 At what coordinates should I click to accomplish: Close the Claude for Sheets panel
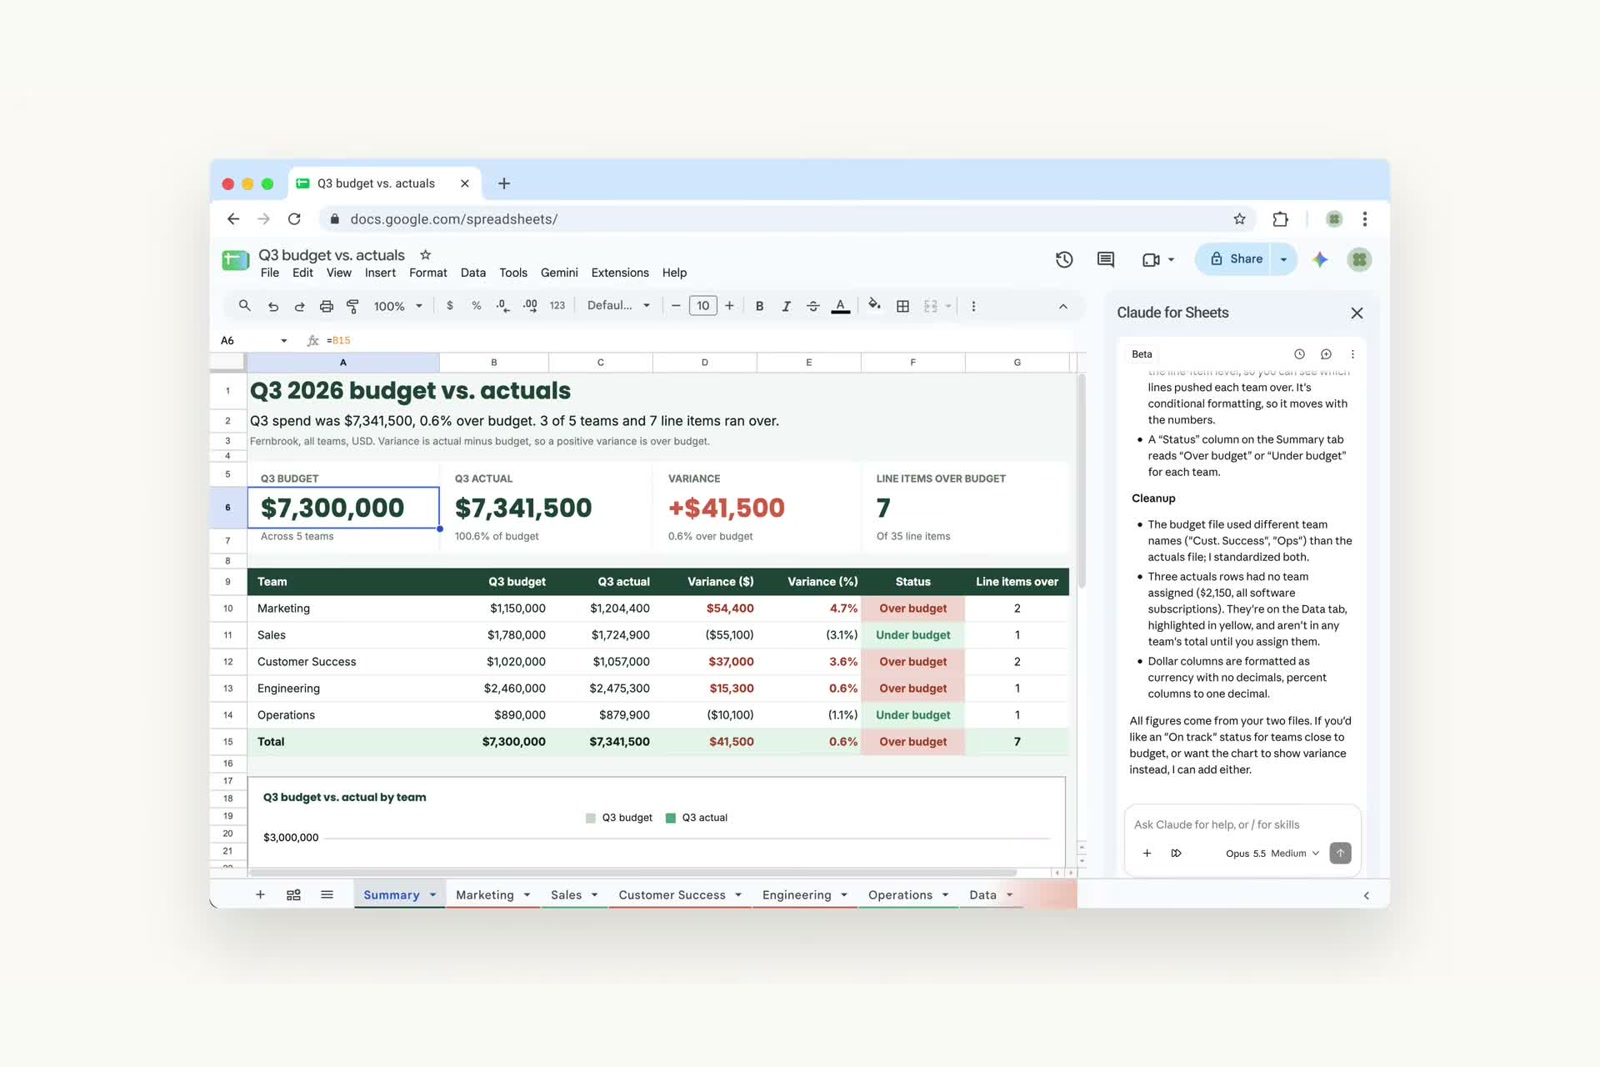(1357, 313)
